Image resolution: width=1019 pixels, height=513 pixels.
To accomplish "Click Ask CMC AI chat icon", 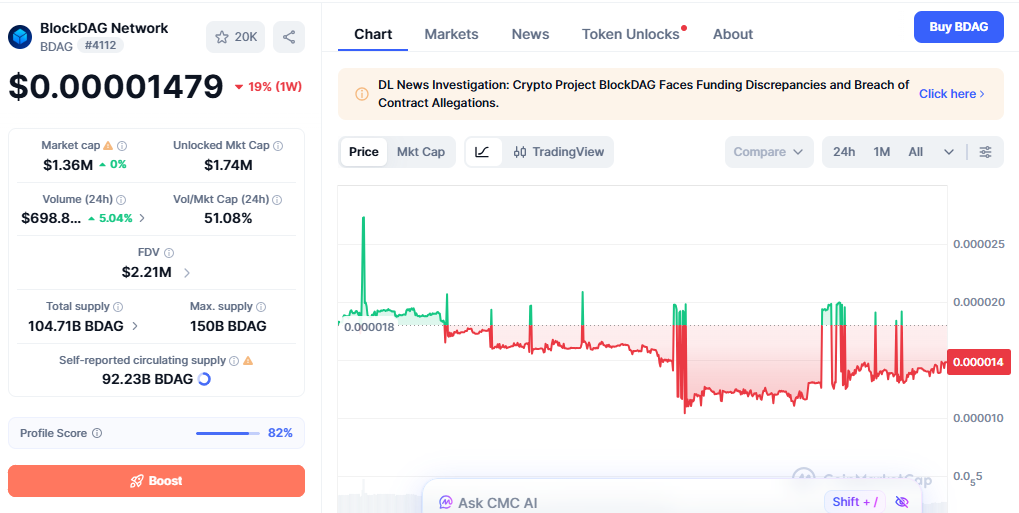I will 446,503.
